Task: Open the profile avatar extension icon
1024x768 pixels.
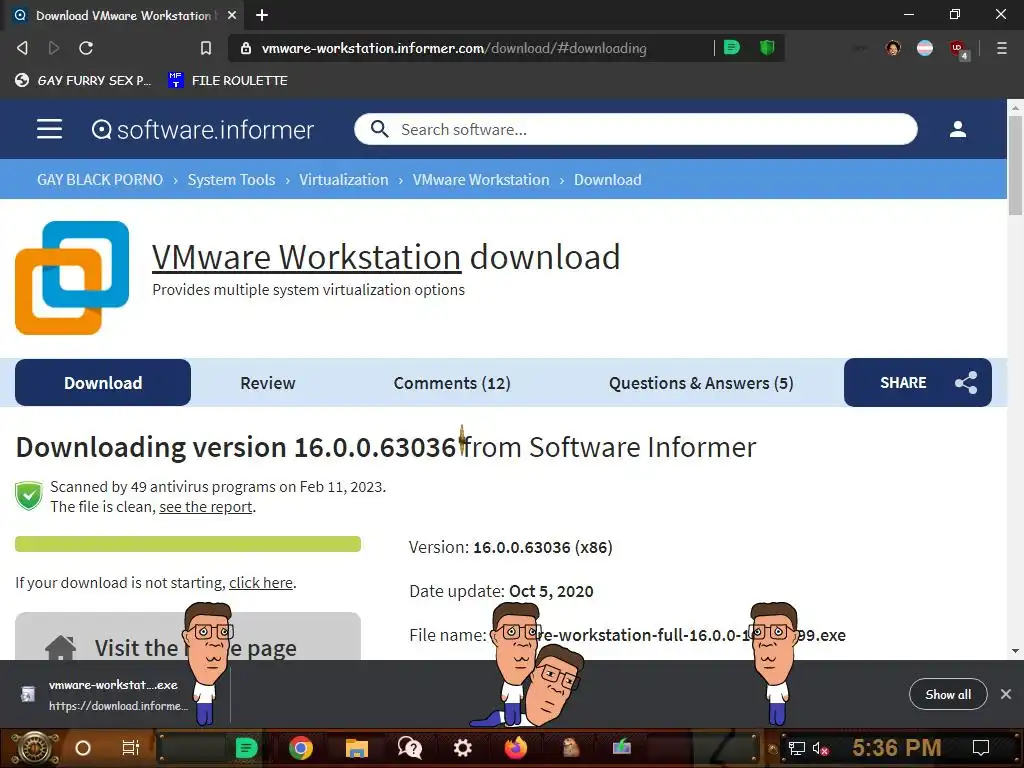Action: click(x=893, y=48)
